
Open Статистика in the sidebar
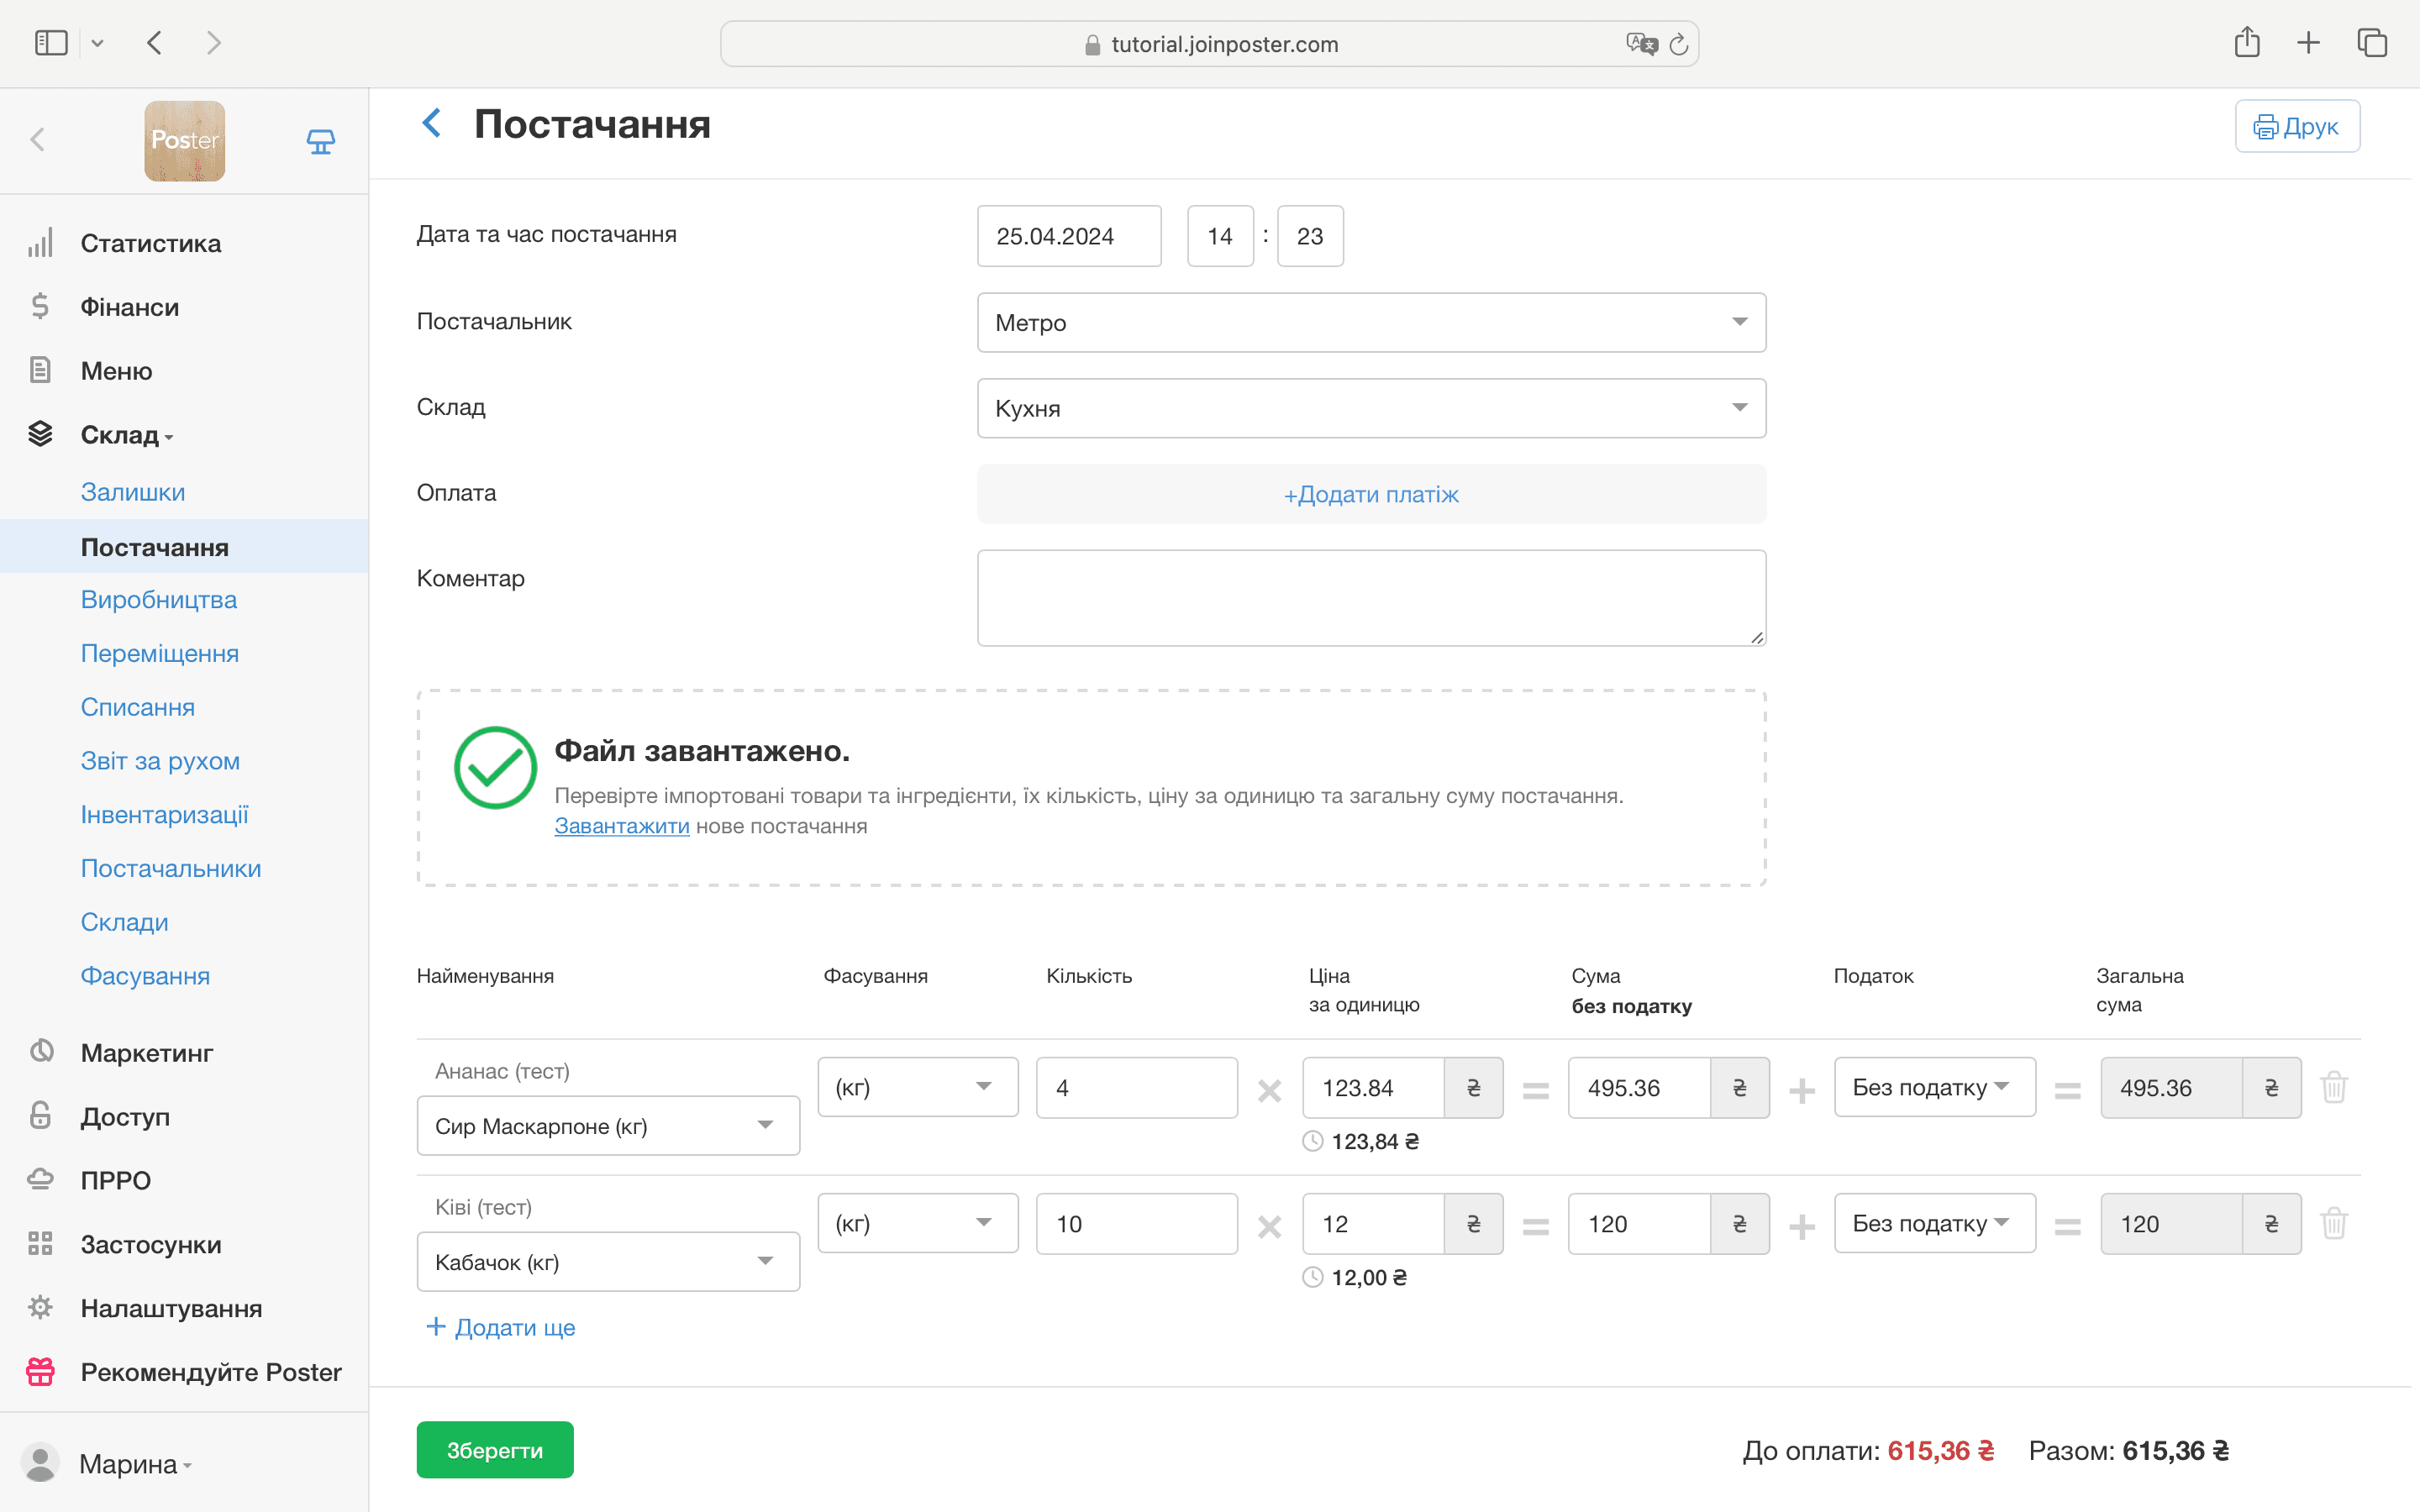[150, 243]
